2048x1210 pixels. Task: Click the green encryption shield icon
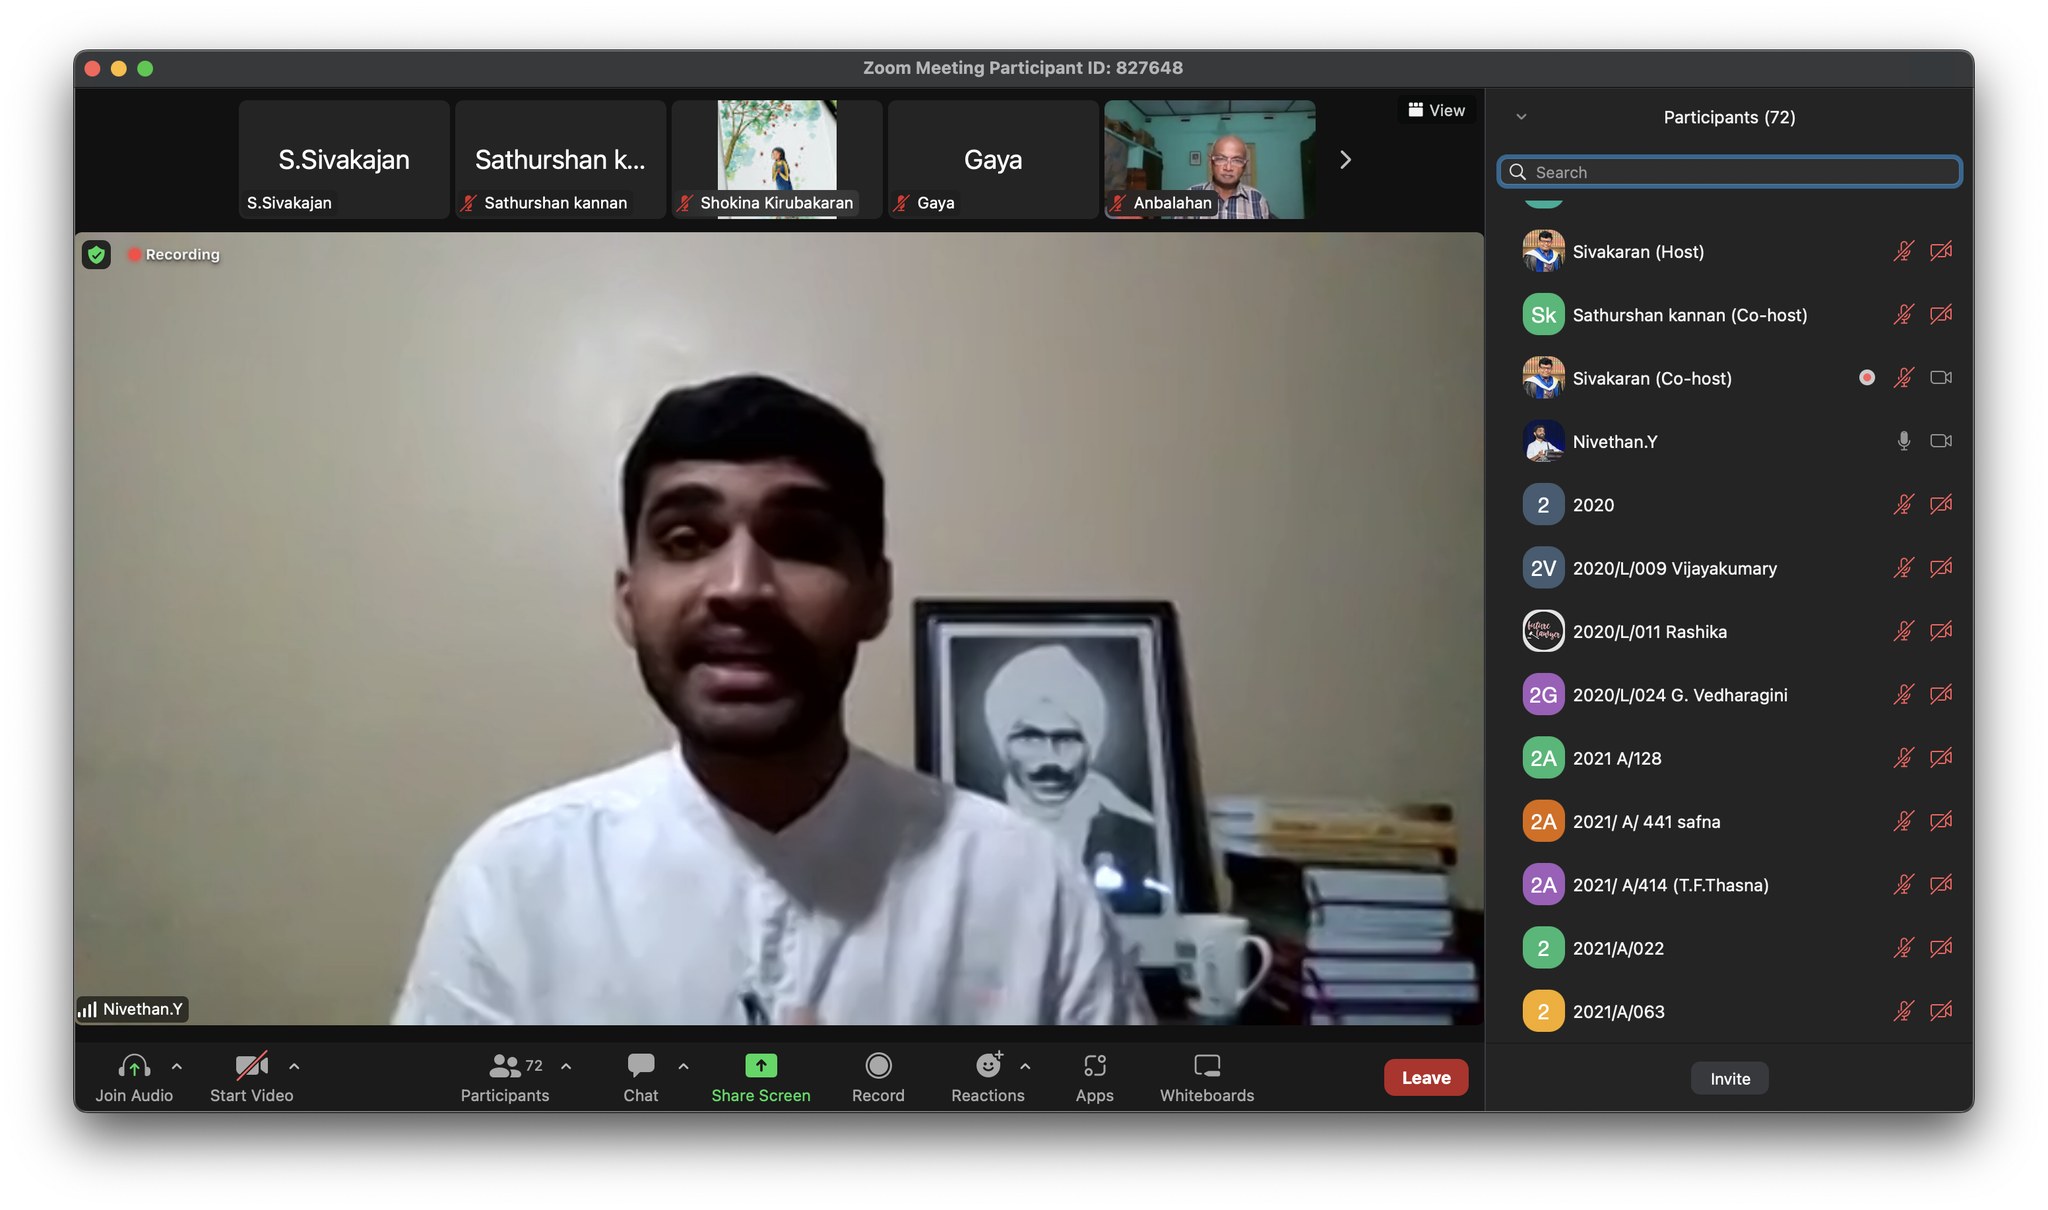tap(96, 255)
